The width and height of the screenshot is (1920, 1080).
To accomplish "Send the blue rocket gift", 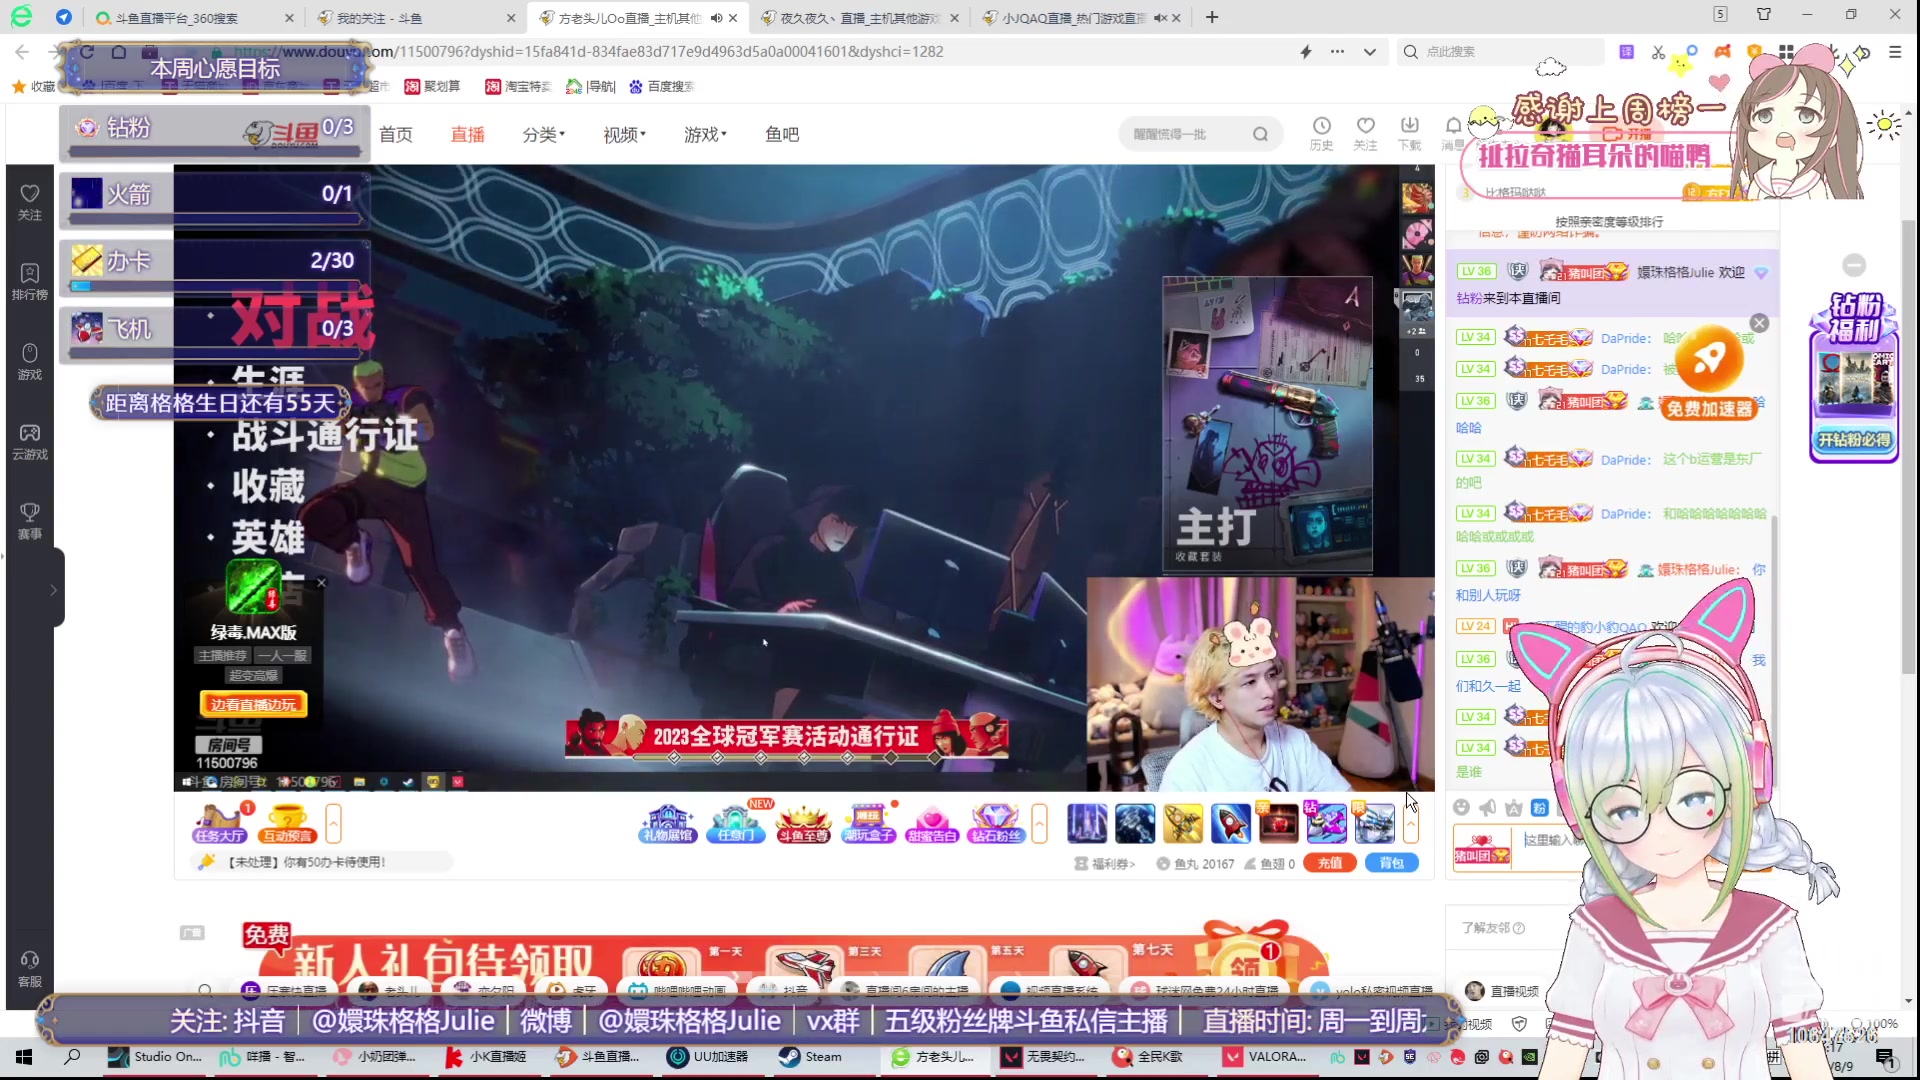I will pyautogui.click(x=1231, y=823).
